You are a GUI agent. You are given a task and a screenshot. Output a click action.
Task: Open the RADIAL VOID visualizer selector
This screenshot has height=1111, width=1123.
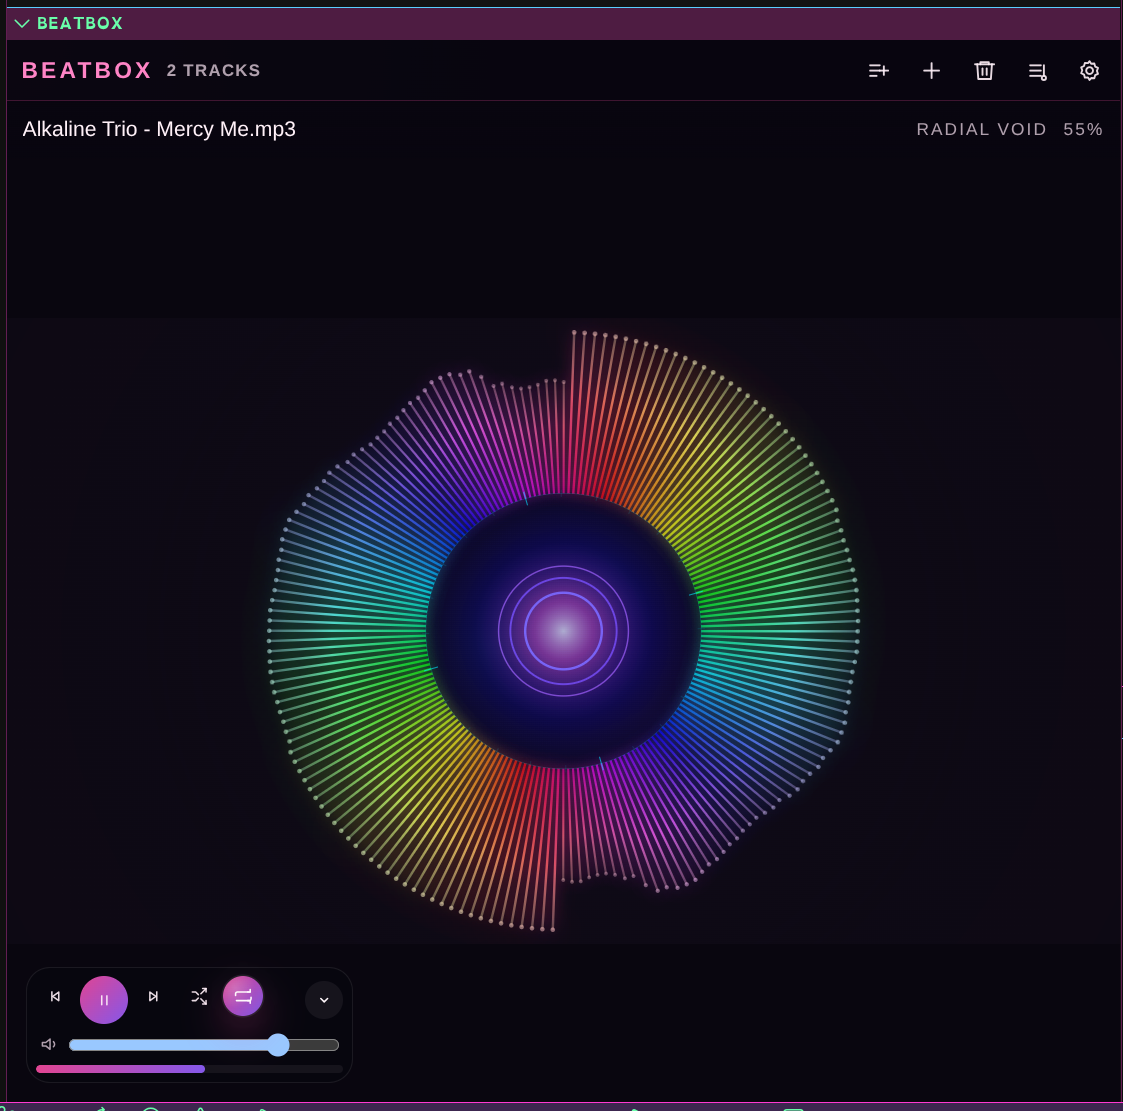tap(982, 129)
